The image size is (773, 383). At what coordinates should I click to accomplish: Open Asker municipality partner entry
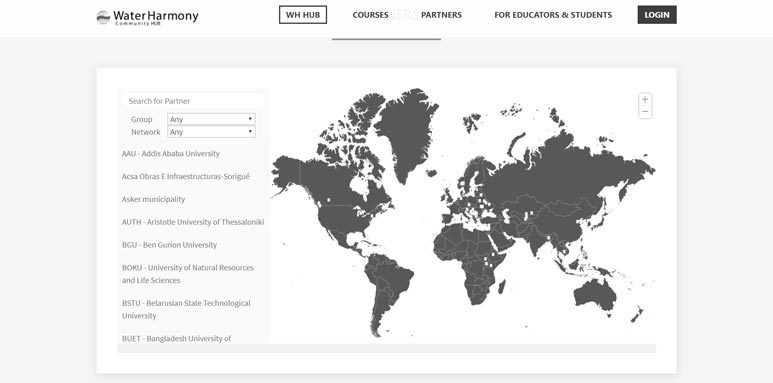(153, 200)
